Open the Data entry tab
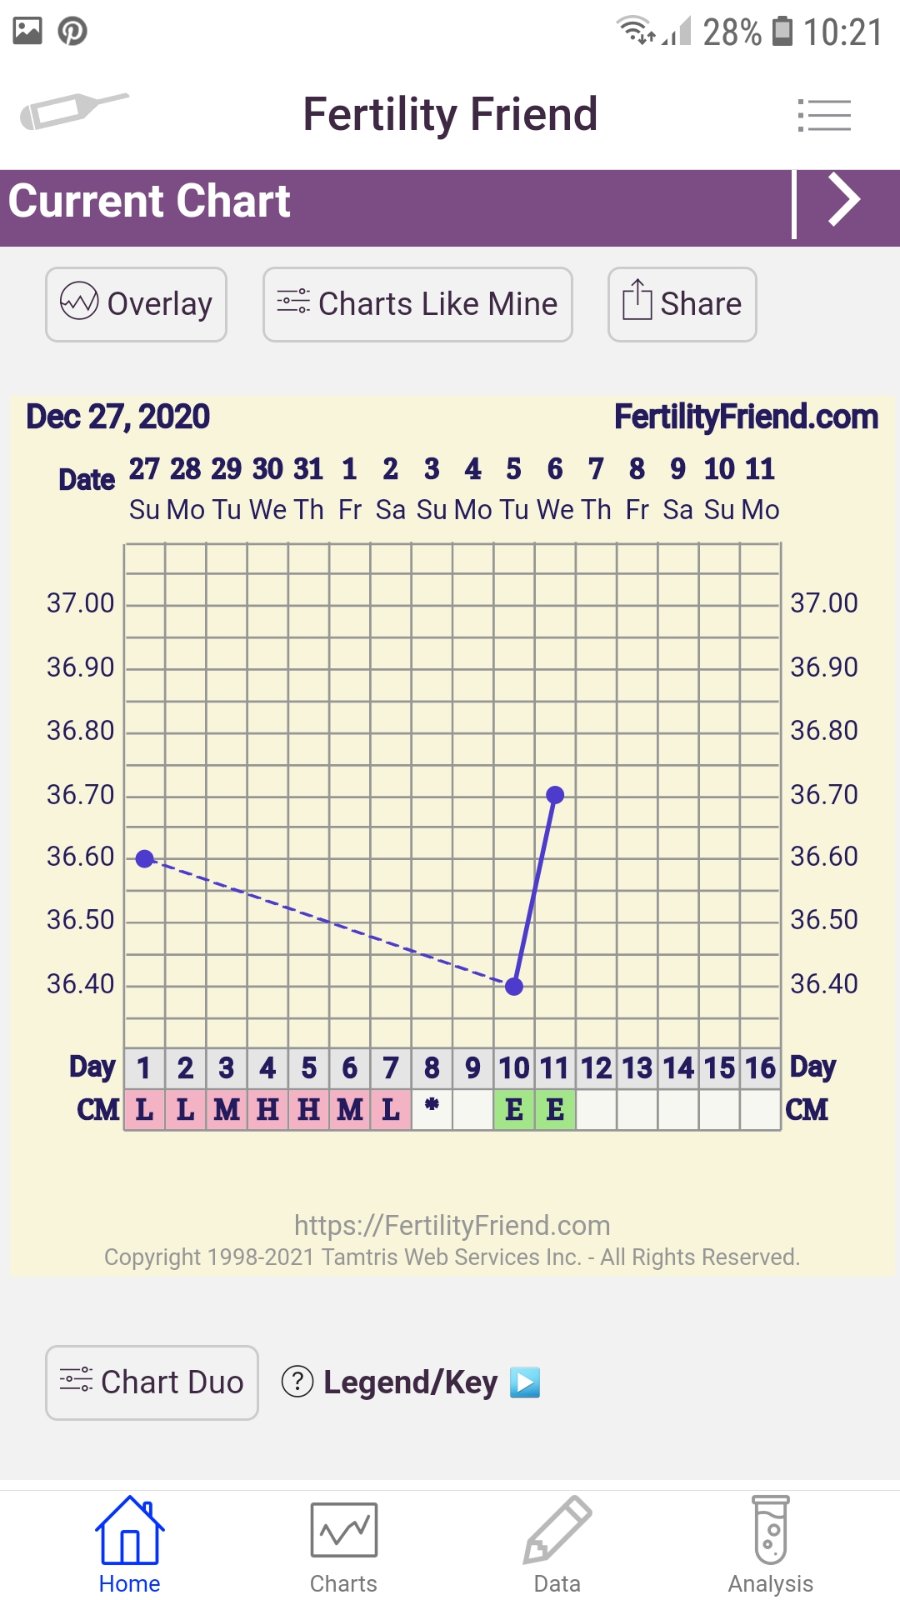This screenshot has width=900, height=1600. pyautogui.click(x=557, y=1544)
